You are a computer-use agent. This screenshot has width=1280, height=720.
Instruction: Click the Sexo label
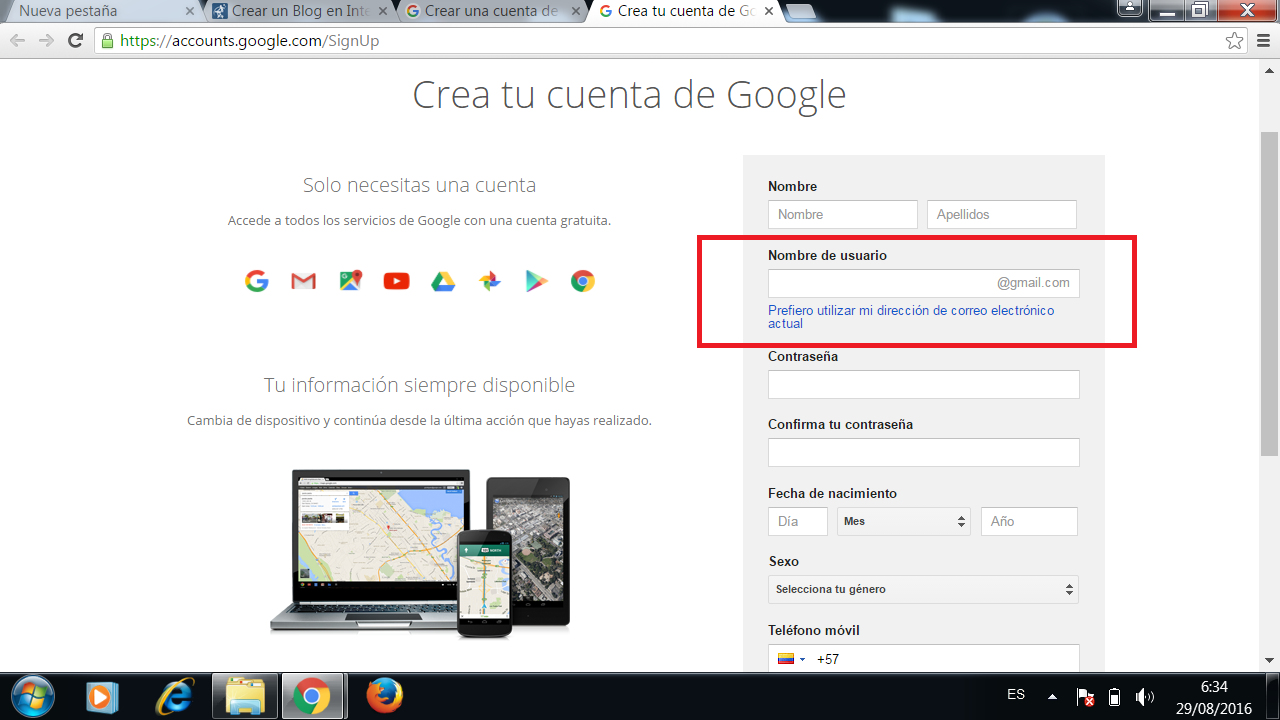click(x=783, y=561)
